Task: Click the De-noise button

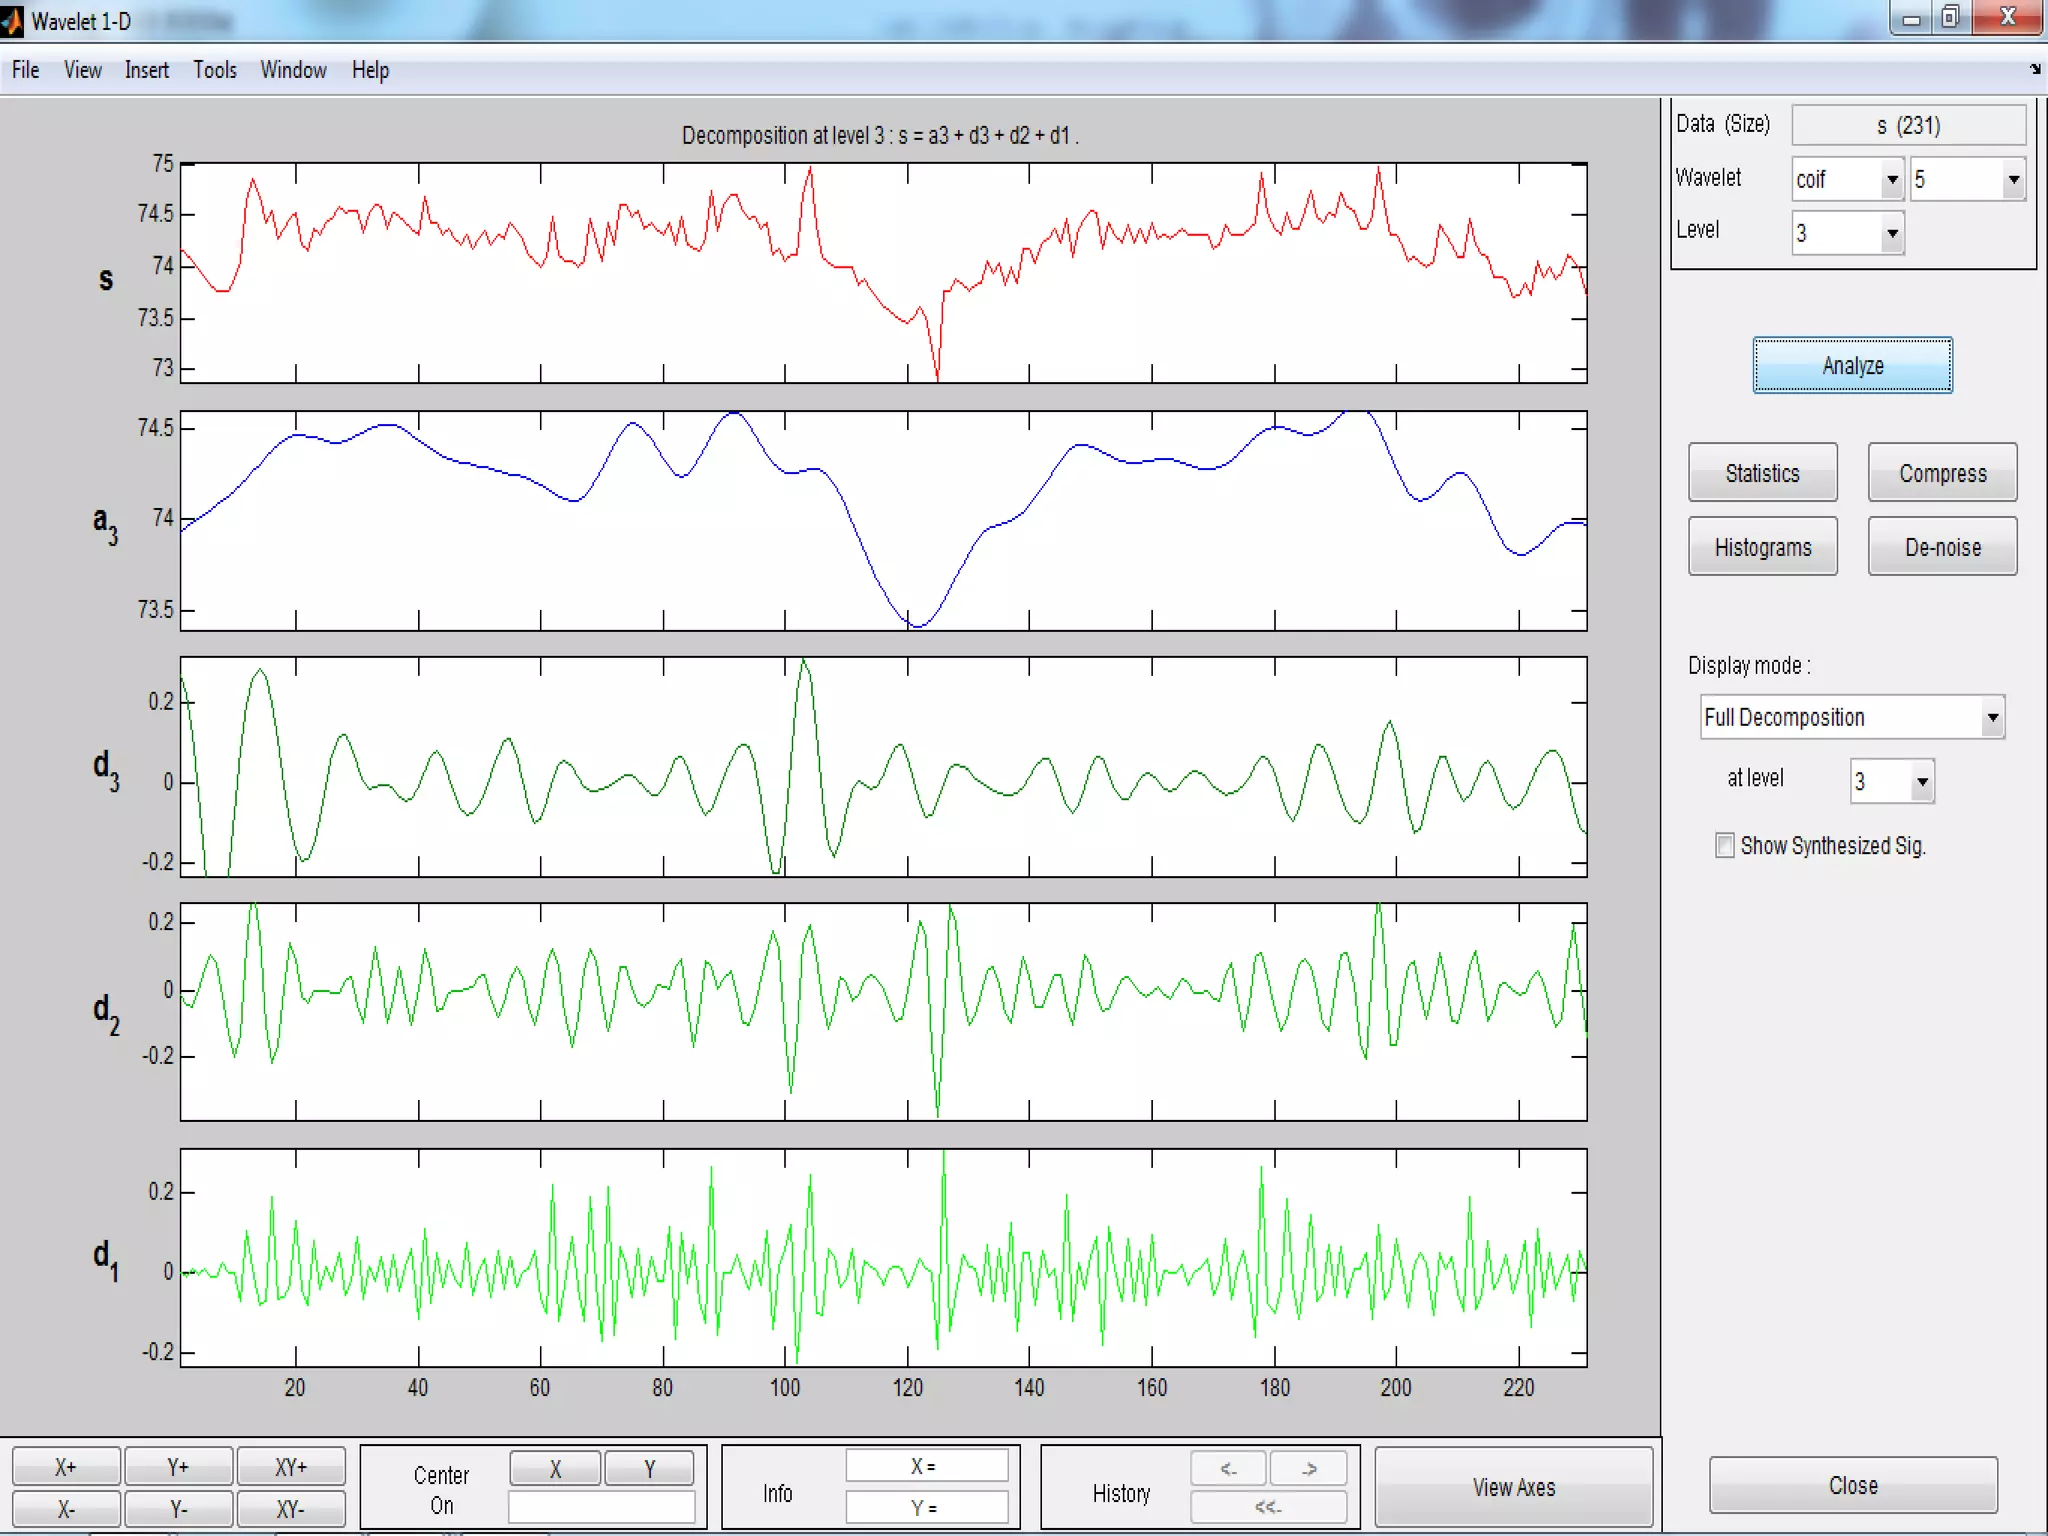Action: (1942, 547)
